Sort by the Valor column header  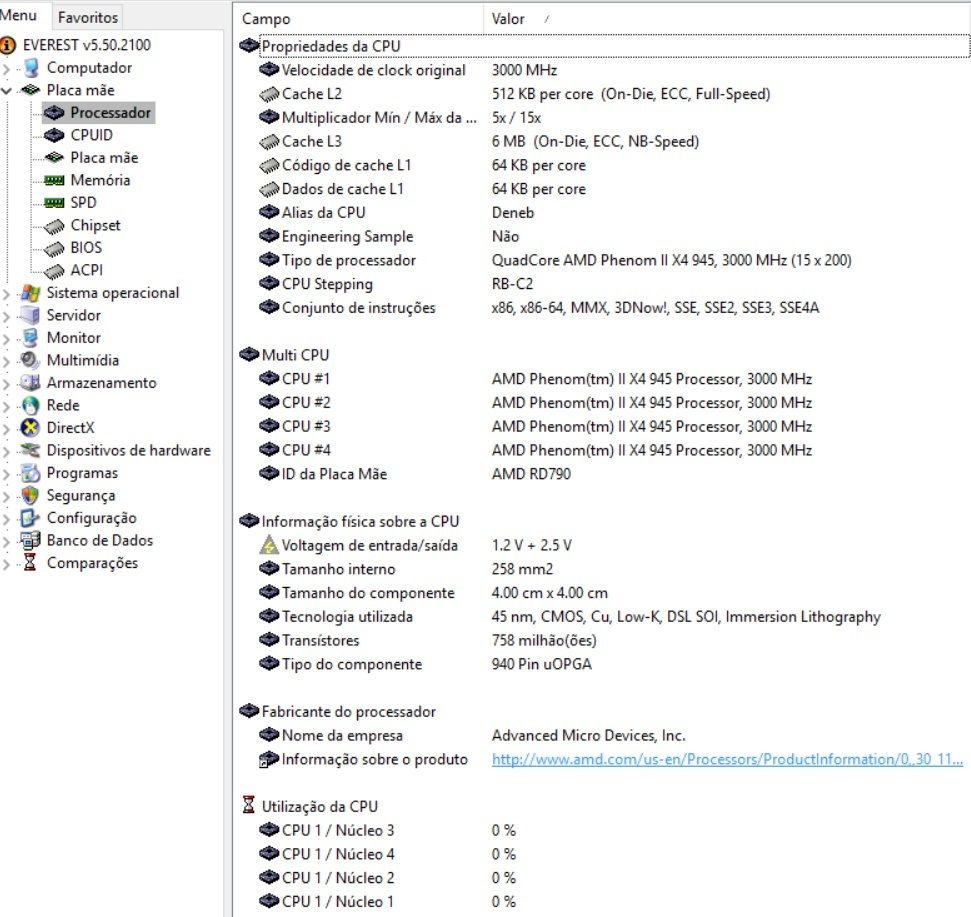pos(727,19)
